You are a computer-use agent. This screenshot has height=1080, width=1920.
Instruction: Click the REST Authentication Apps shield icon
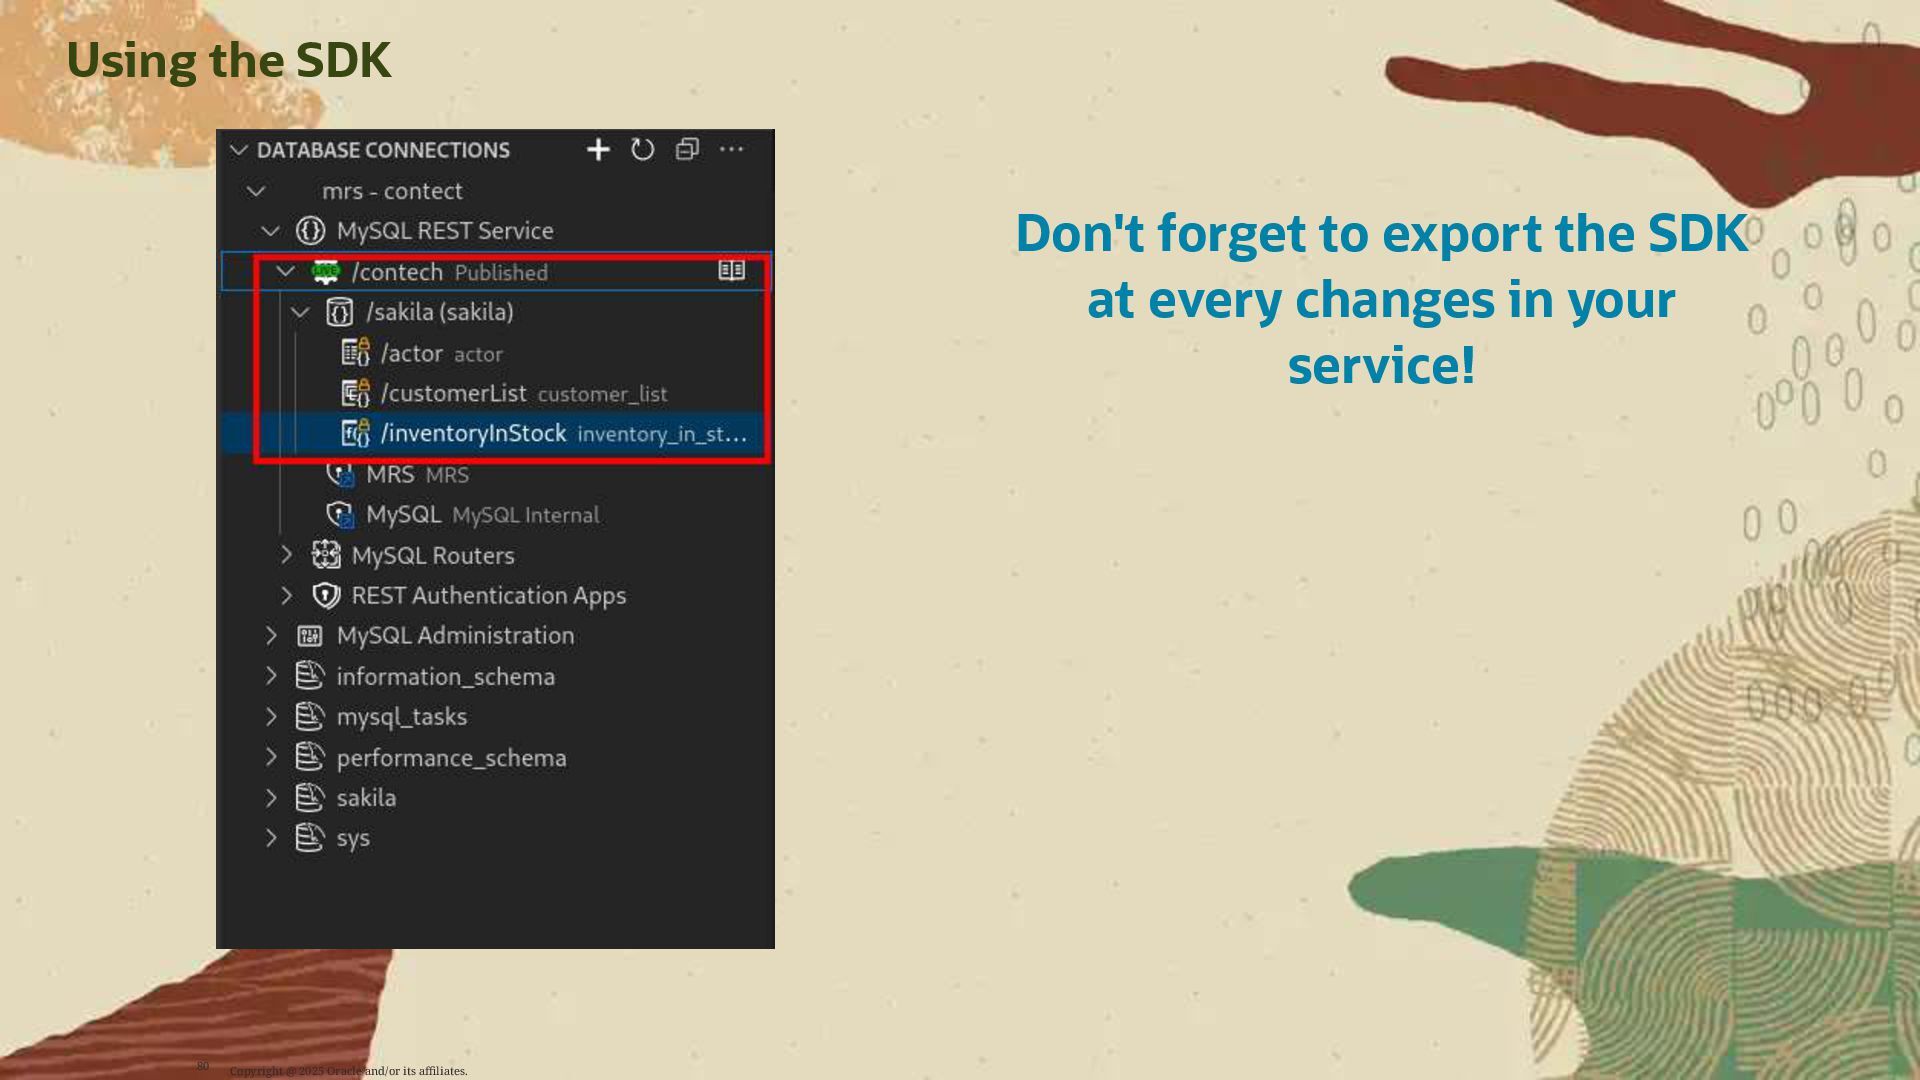(326, 596)
